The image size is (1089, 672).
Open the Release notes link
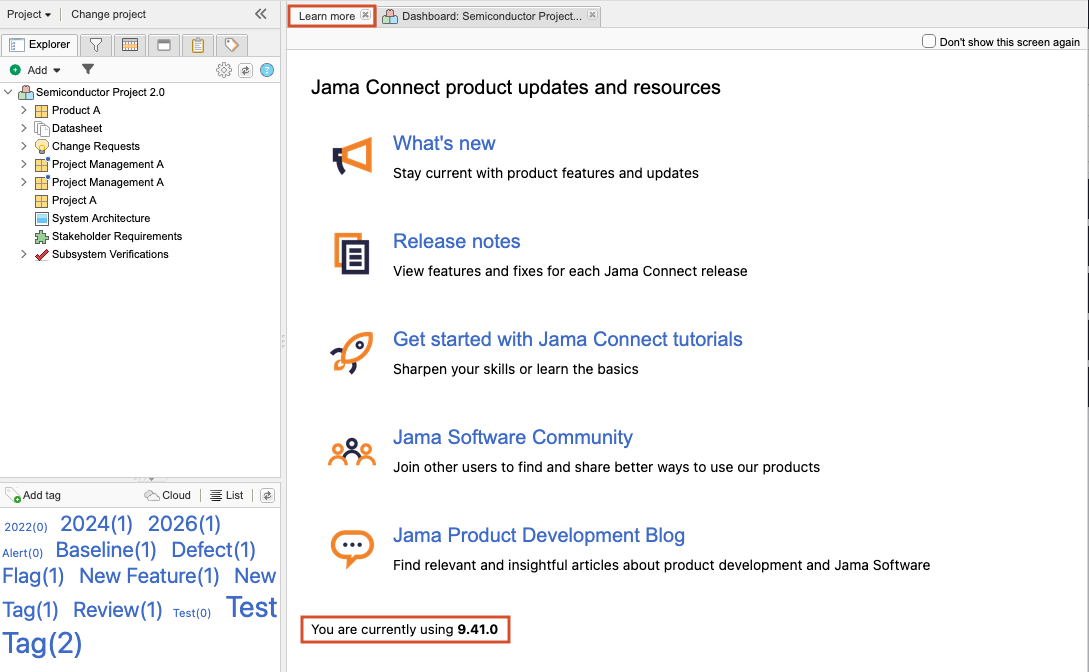[x=456, y=241]
